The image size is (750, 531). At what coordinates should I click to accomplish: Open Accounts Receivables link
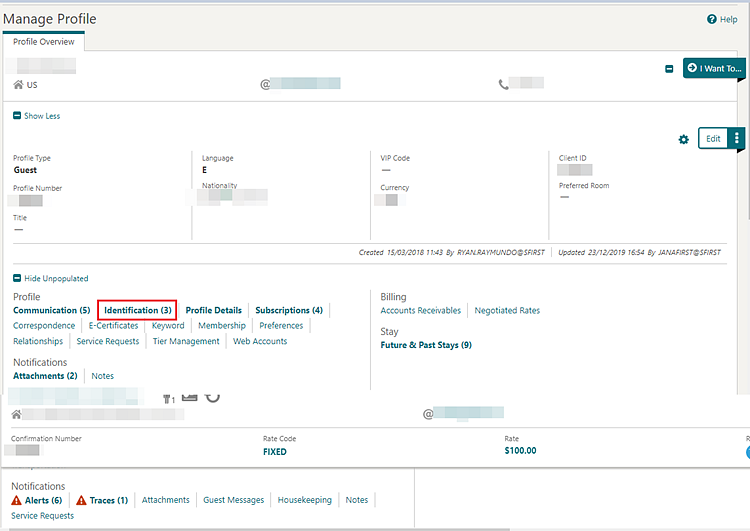(420, 310)
